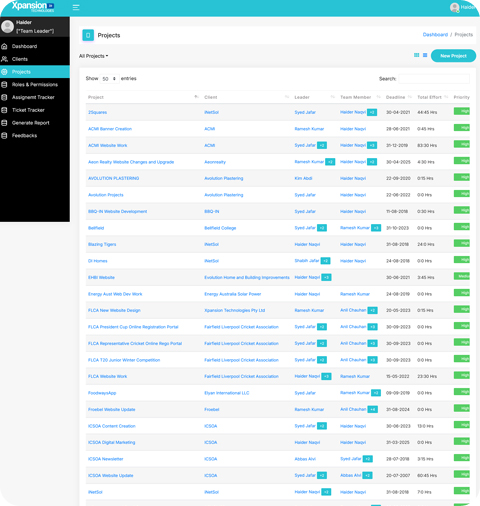Select Roles & Permissions menu item
The image size is (480, 506).
pos(35,85)
